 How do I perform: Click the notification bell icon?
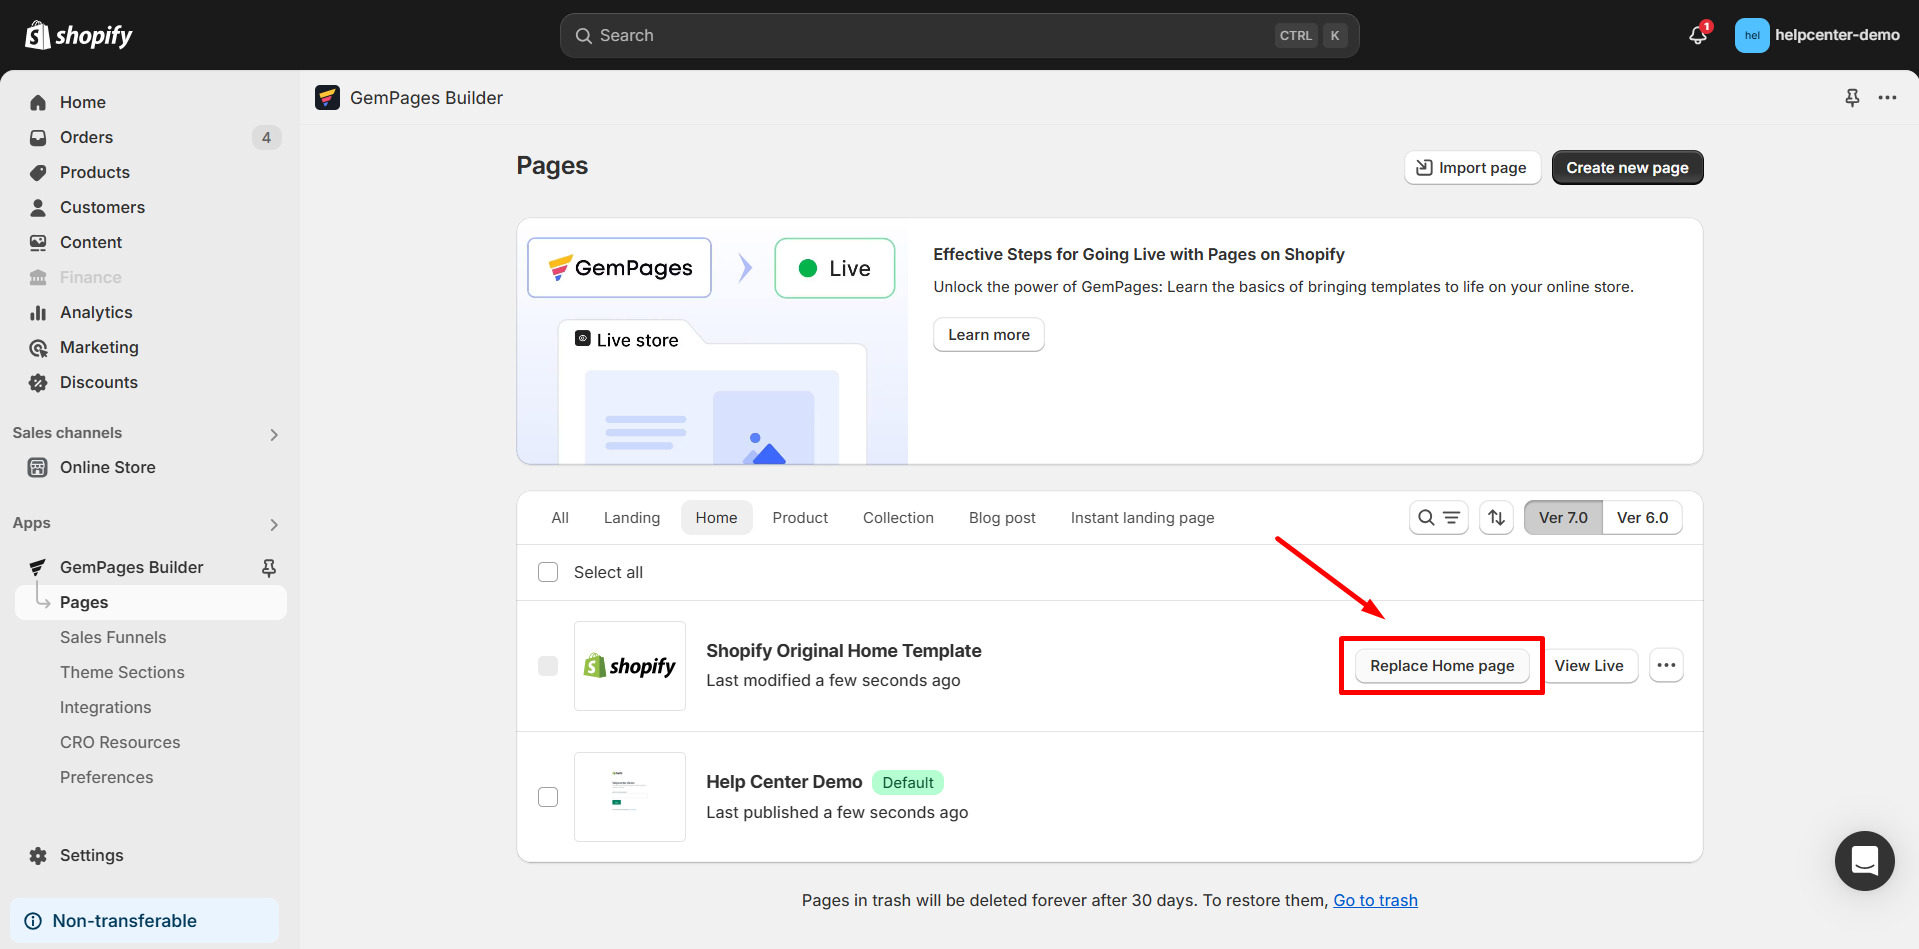click(1697, 34)
